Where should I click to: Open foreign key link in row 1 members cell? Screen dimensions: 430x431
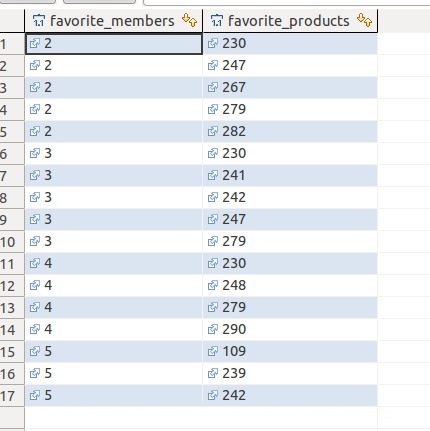click(x=35, y=43)
